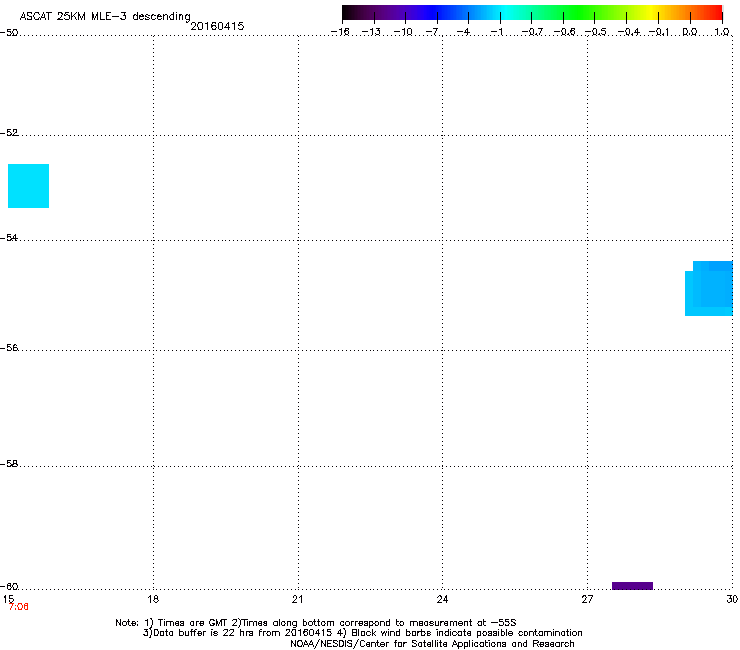Click the NOAA/NESDIS credit line
Viewport: 740px width, 650px height.
[432, 644]
